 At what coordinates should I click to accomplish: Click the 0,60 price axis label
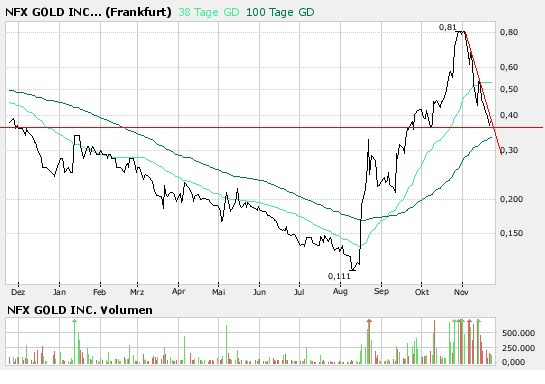[509, 67]
